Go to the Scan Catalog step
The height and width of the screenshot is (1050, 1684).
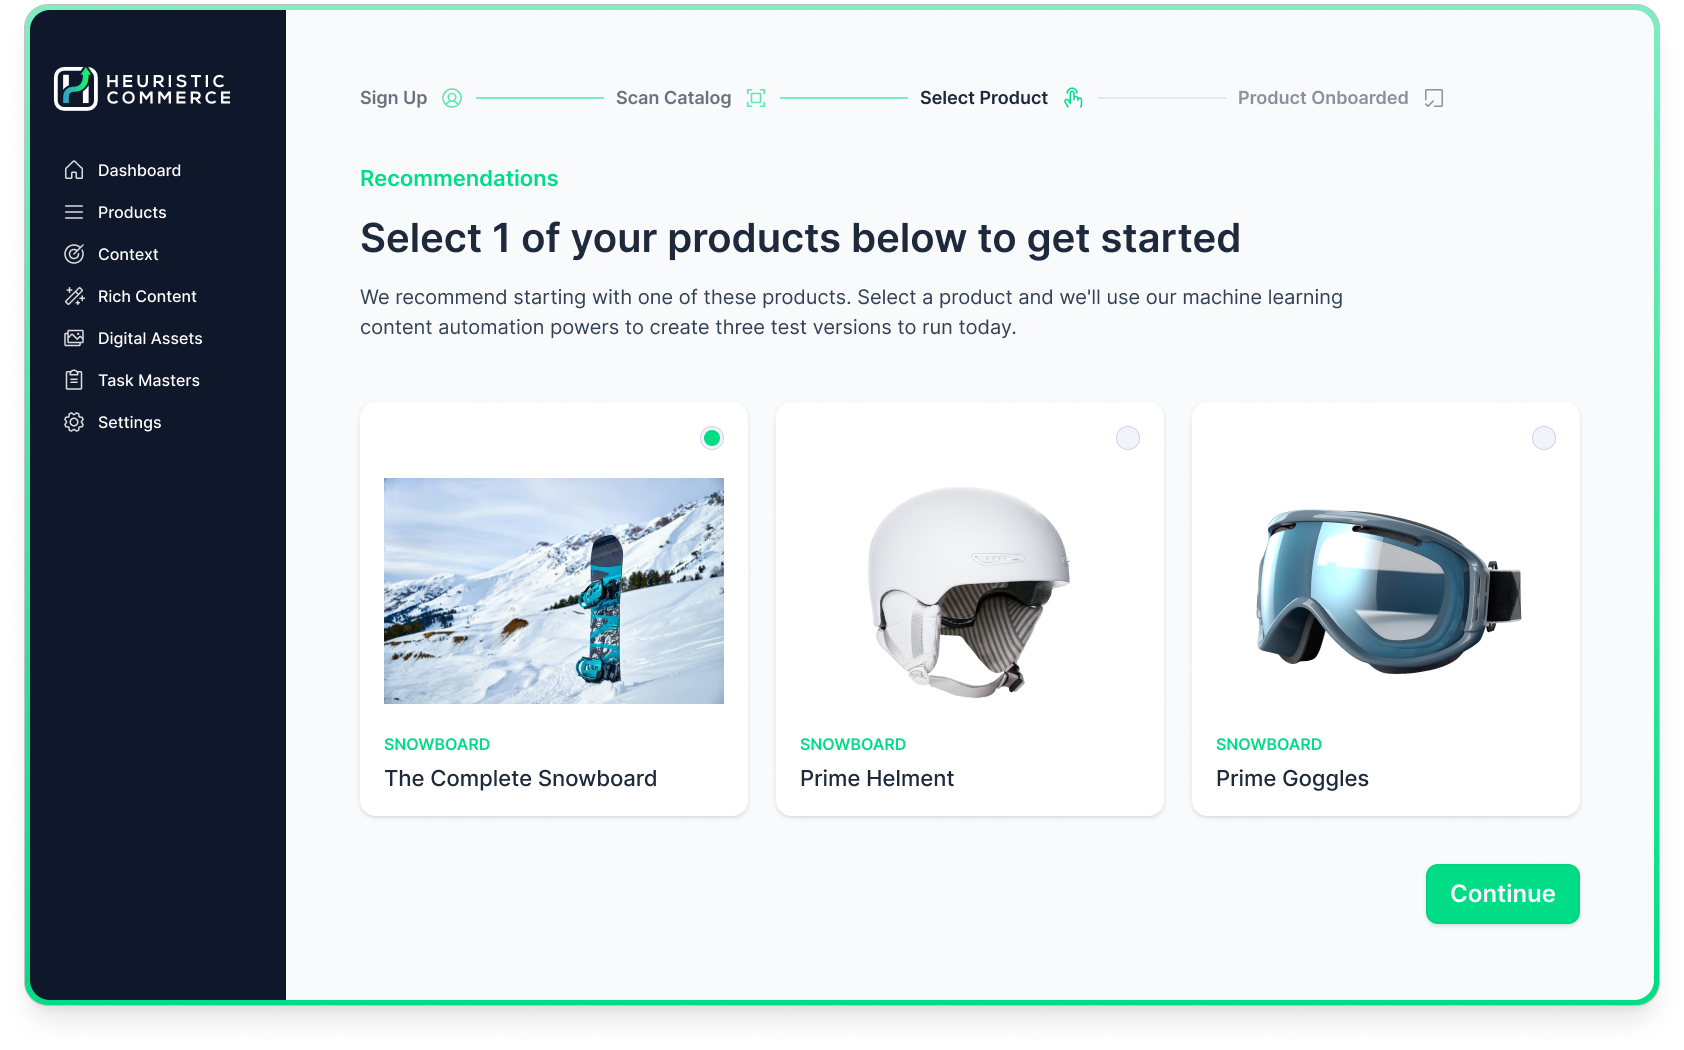coord(673,98)
